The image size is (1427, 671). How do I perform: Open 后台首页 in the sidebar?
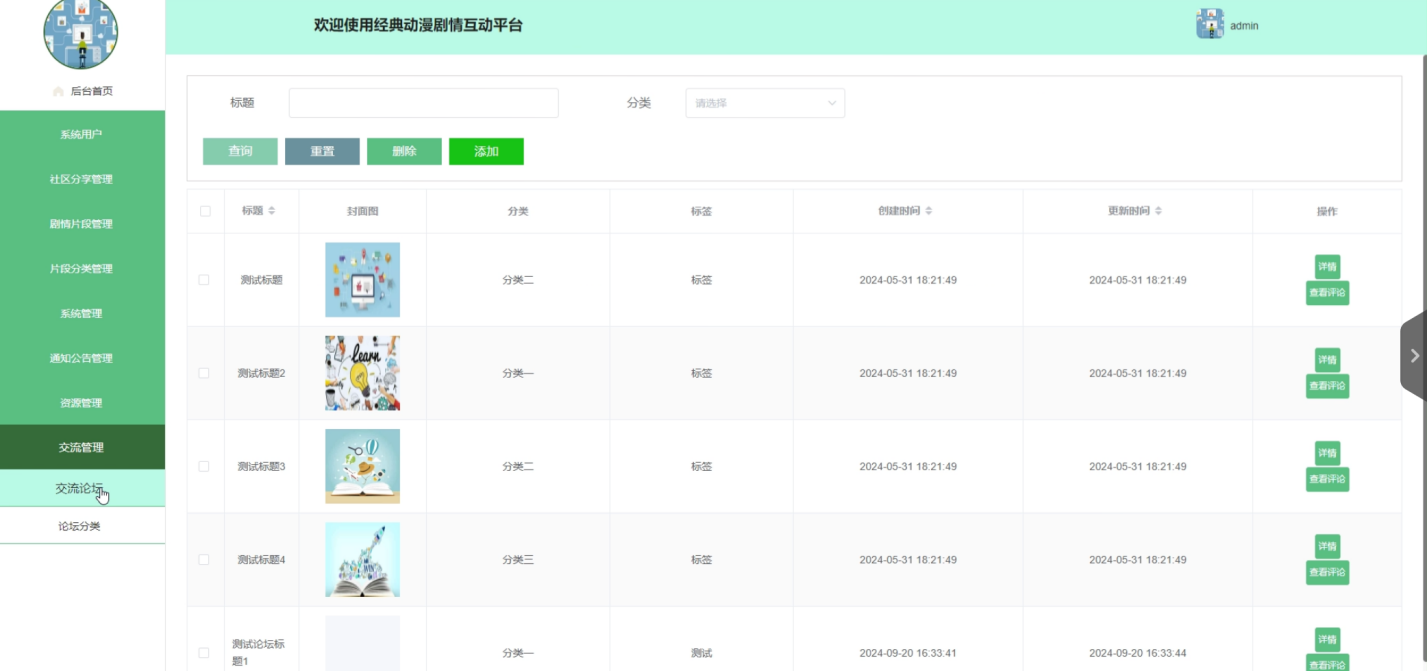click(82, 91)
